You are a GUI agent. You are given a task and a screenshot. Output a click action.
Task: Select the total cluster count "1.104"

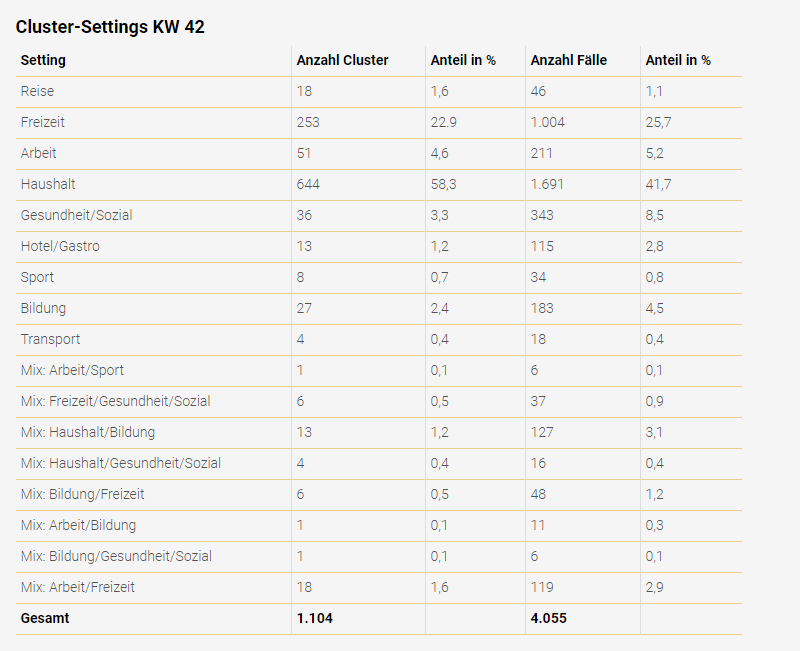click(x=315, y=618)
